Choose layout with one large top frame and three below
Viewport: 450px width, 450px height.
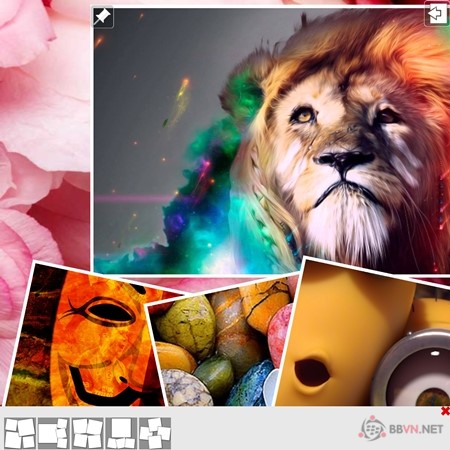point(121,433)
